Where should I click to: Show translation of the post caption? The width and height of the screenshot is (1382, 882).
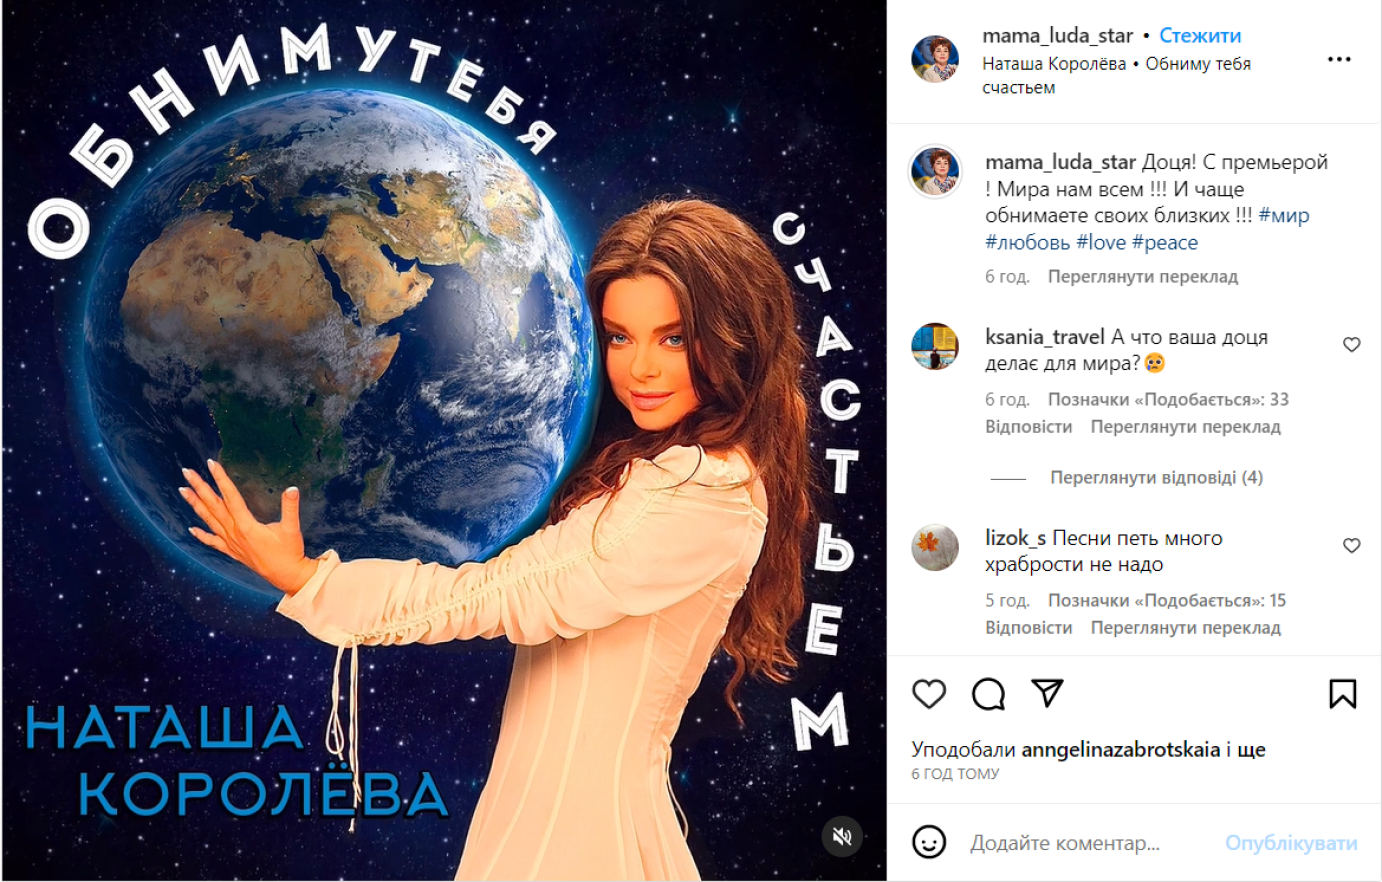[1143, 277]
